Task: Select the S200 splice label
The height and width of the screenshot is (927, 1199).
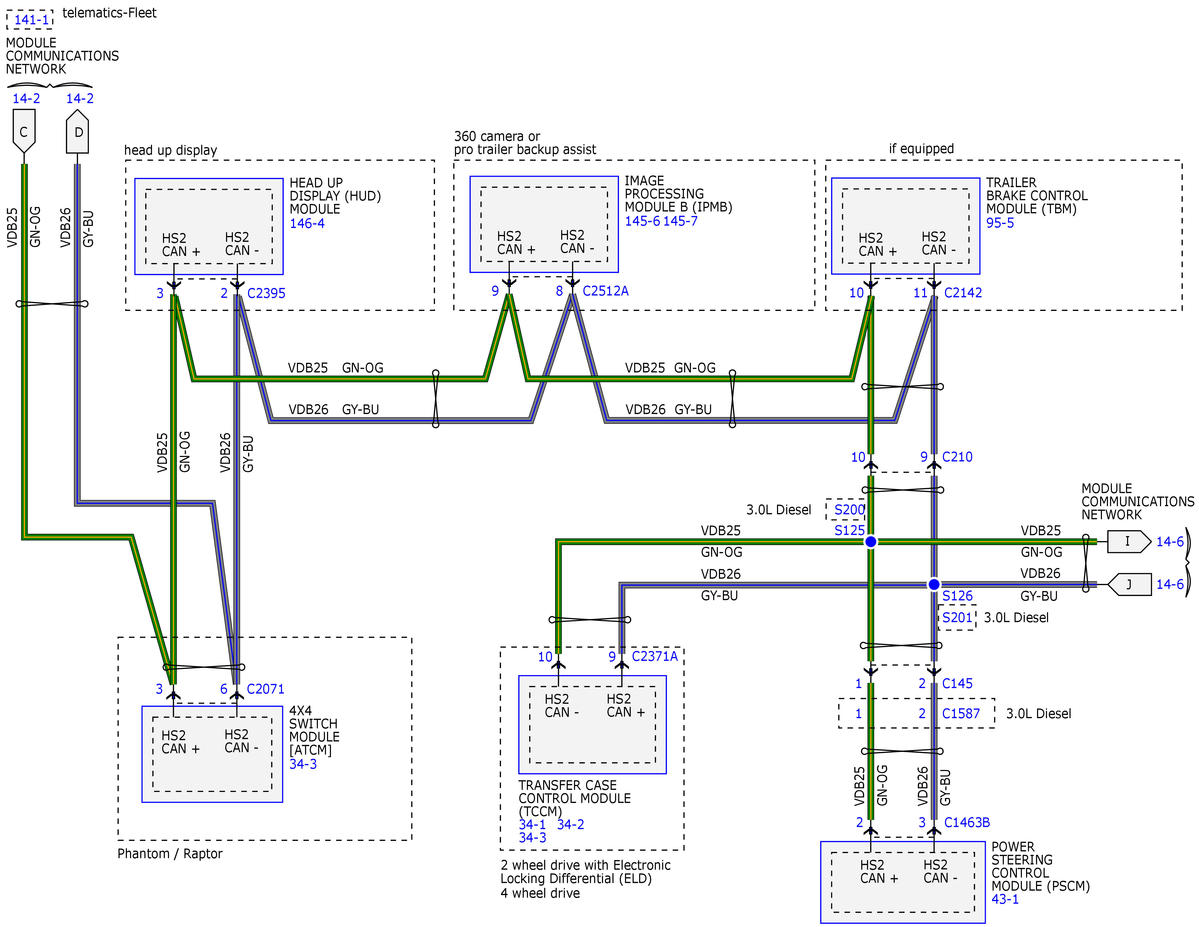Action: 849,509
